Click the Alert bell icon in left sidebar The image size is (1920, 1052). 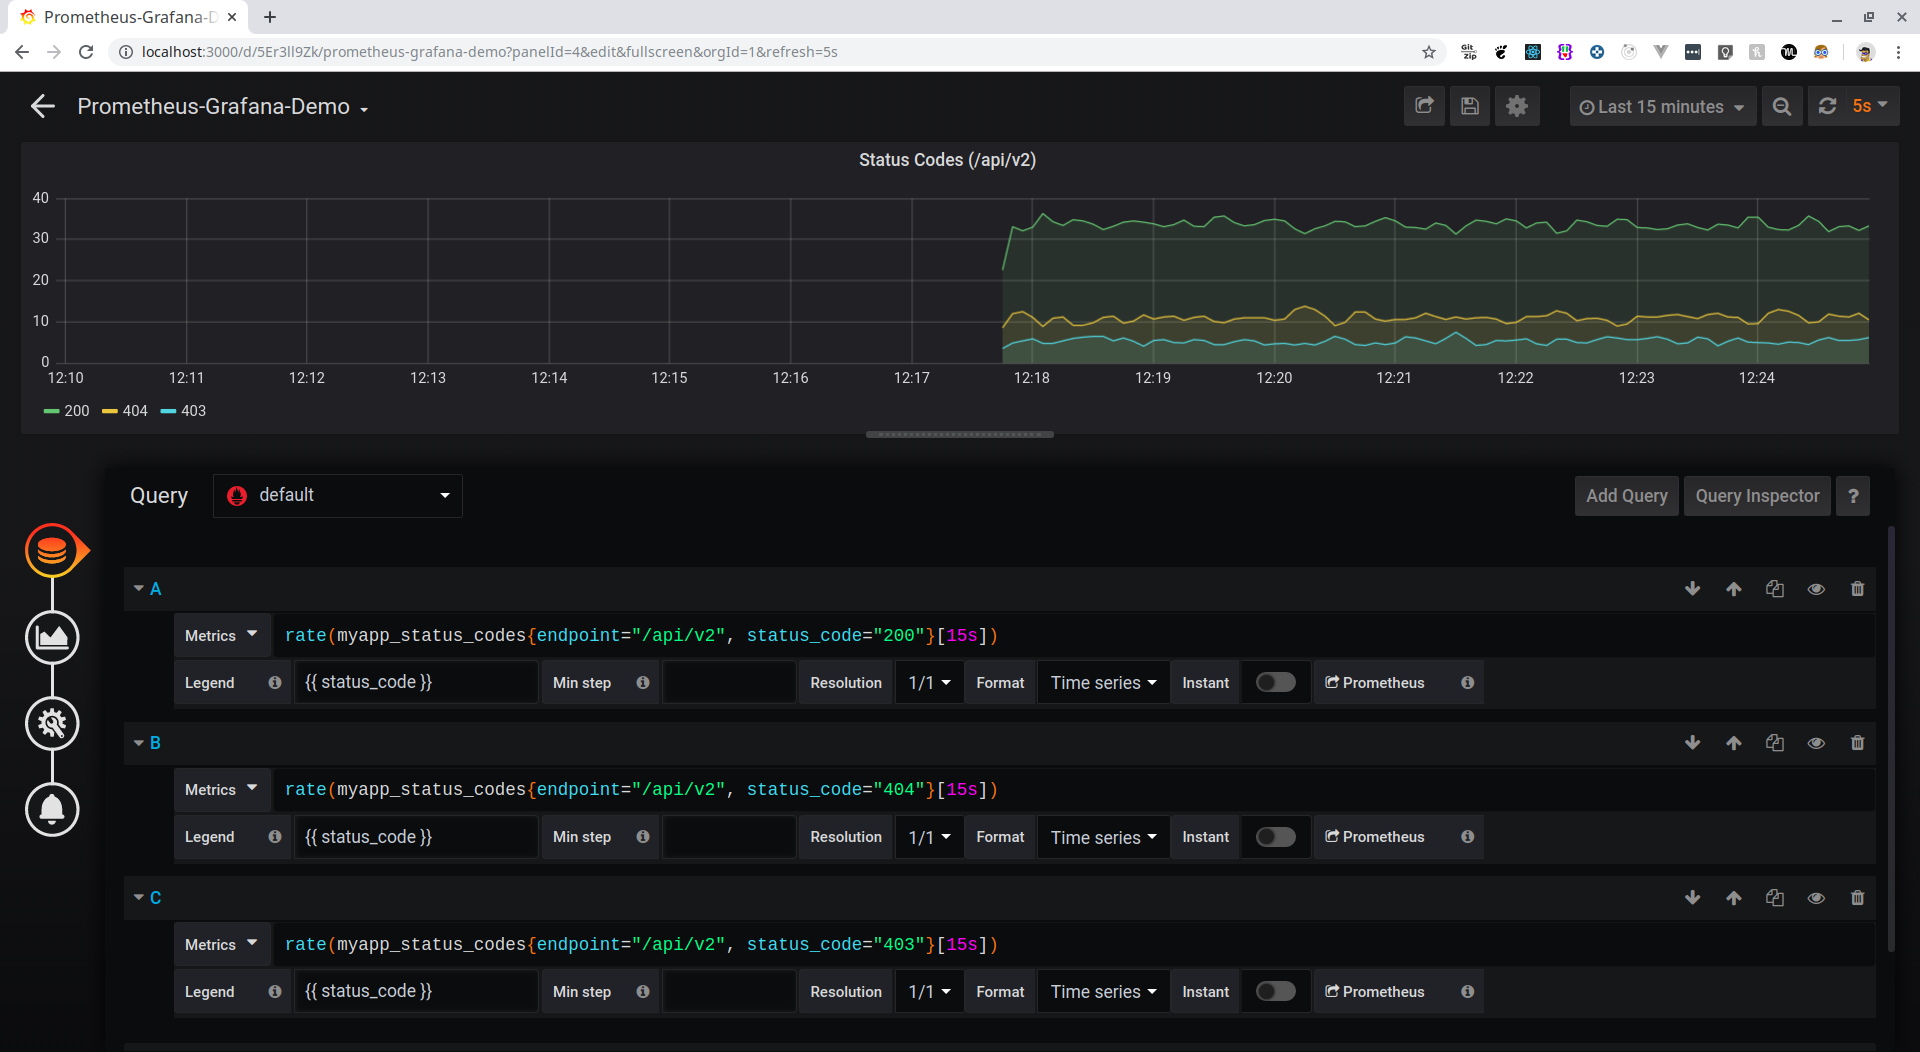point(52,810)
